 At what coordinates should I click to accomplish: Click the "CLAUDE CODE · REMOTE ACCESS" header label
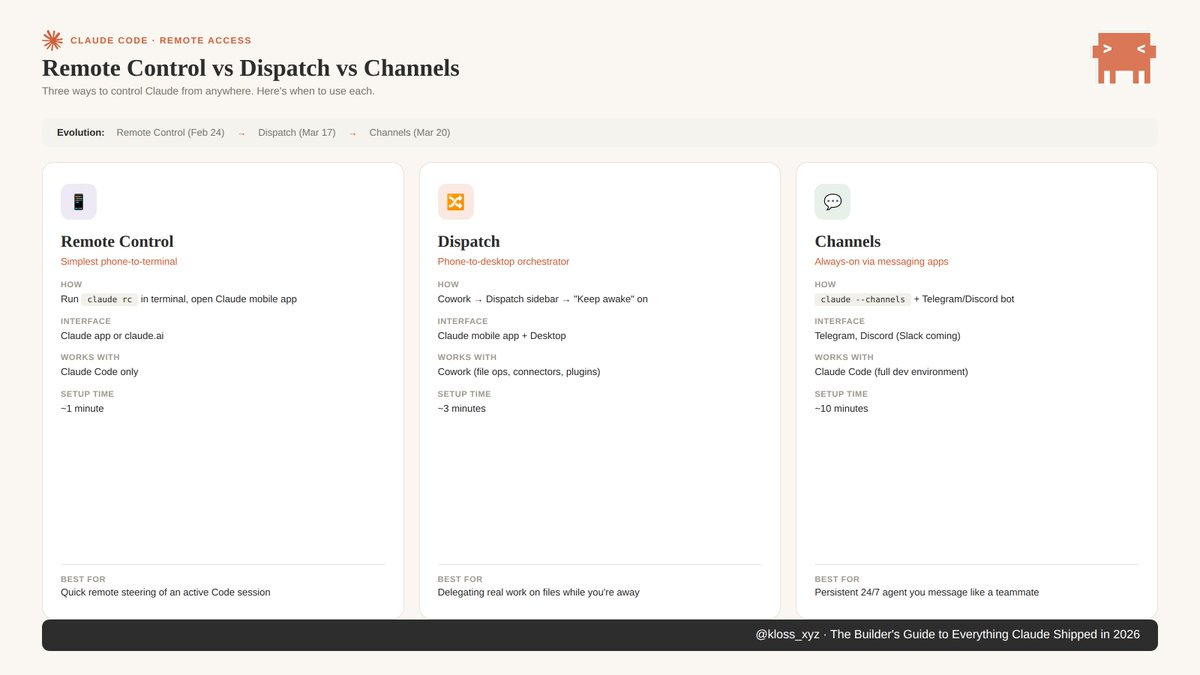tap(160, 41)
